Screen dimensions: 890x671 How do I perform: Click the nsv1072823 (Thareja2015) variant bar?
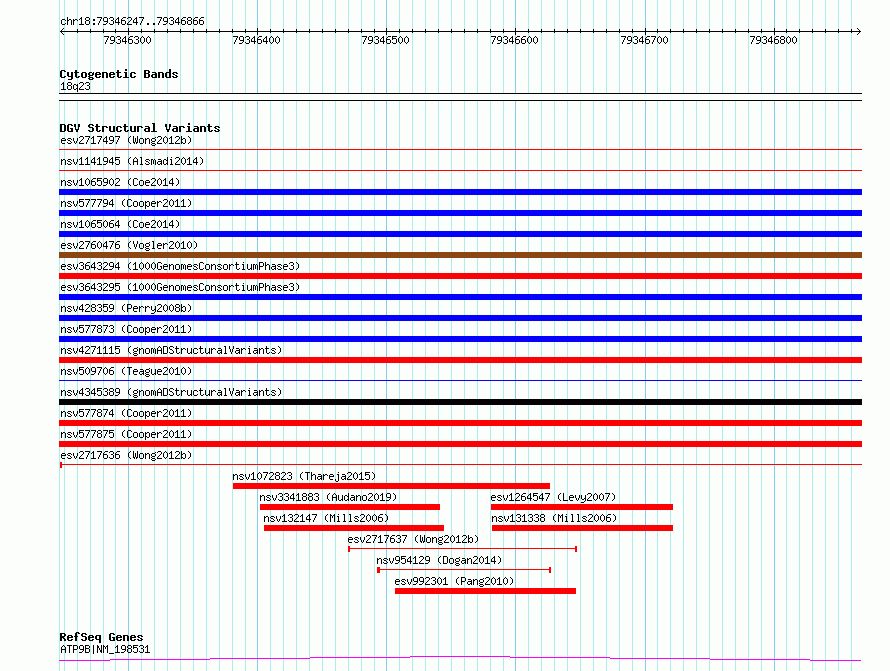tap(391, 486)
